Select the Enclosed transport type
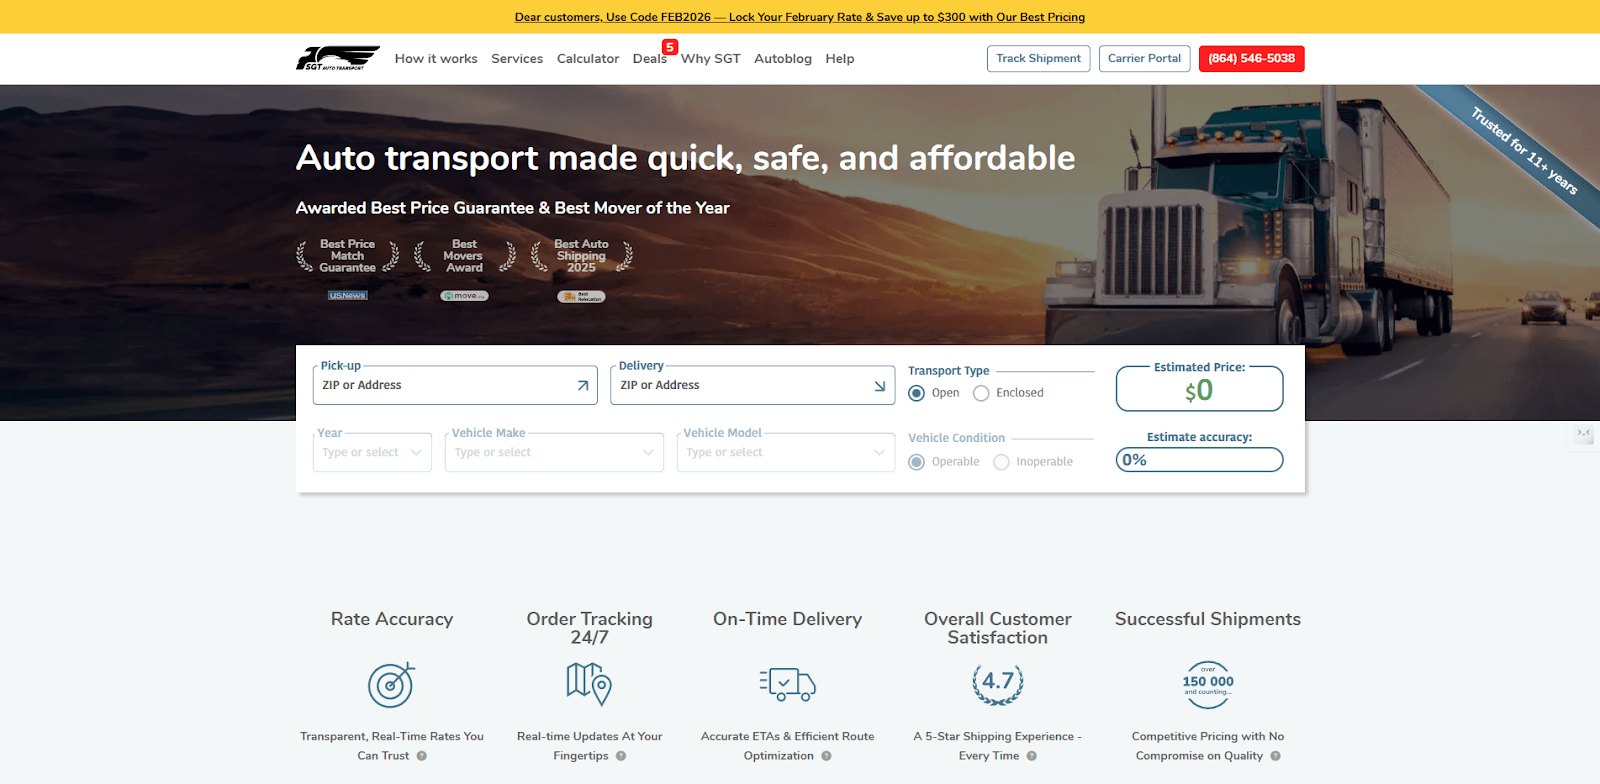Viewport: 1600px width, 784px height. [982, 393]
